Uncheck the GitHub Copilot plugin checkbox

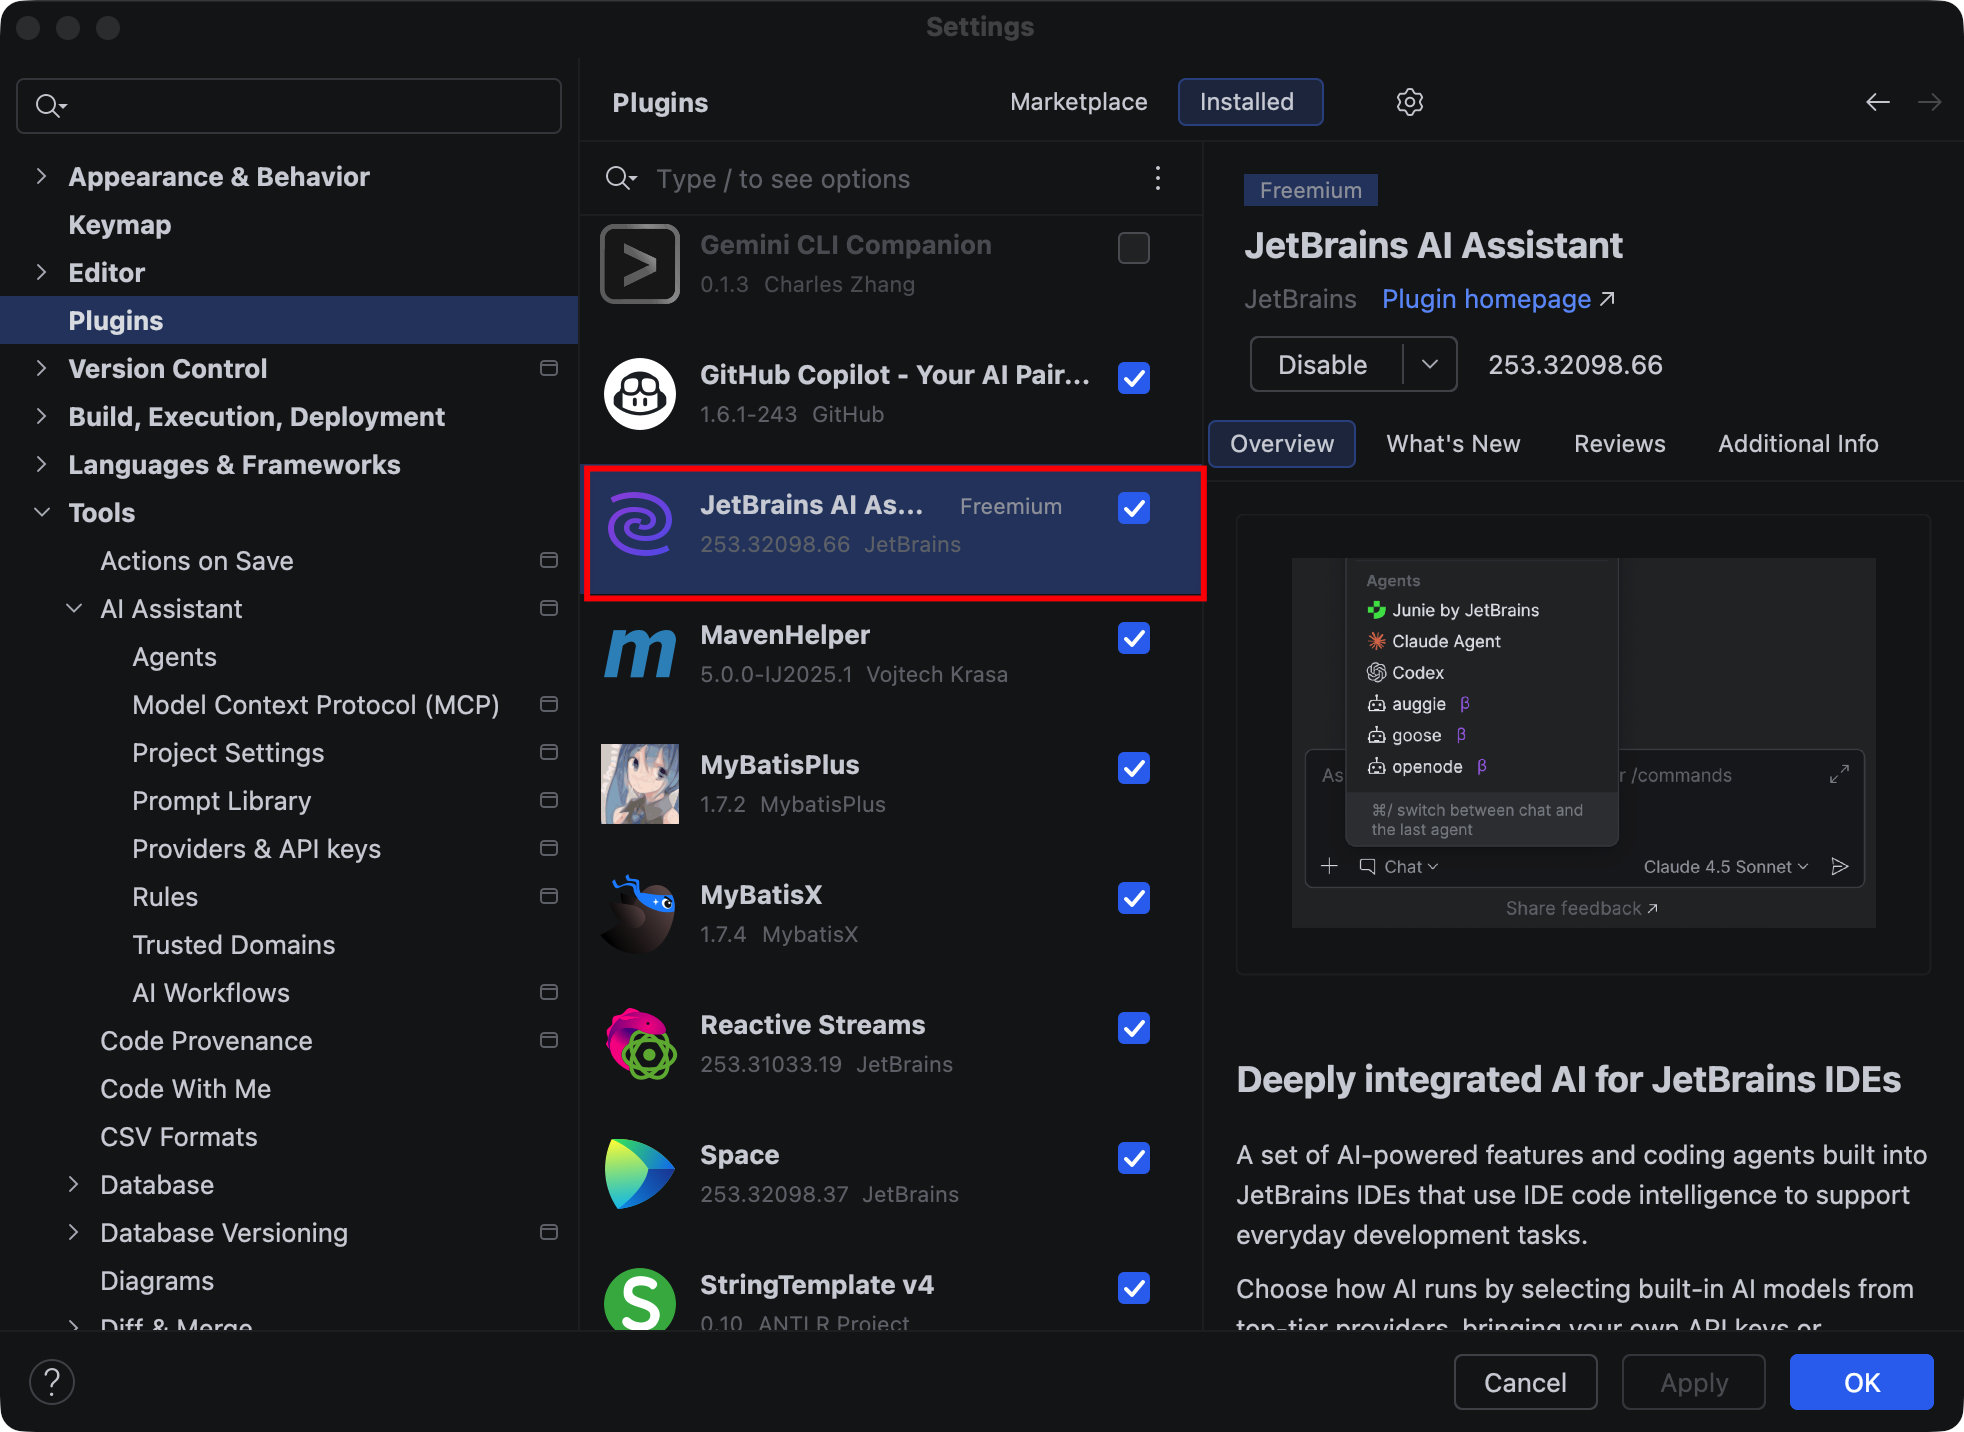pos(1133,378)
